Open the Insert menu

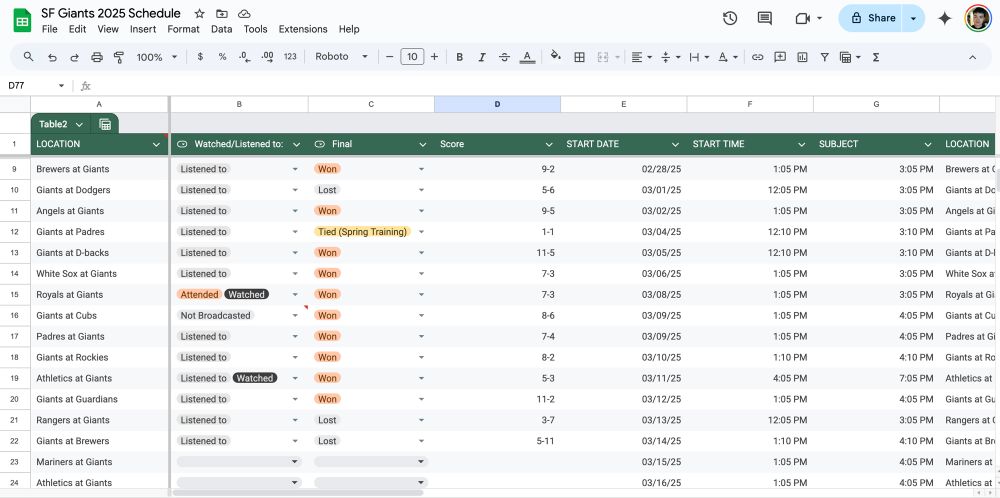point(143,29)
